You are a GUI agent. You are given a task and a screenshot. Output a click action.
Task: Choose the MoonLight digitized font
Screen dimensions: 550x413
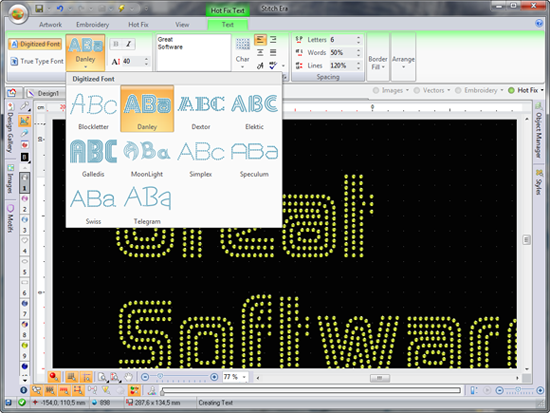point(147,156)
